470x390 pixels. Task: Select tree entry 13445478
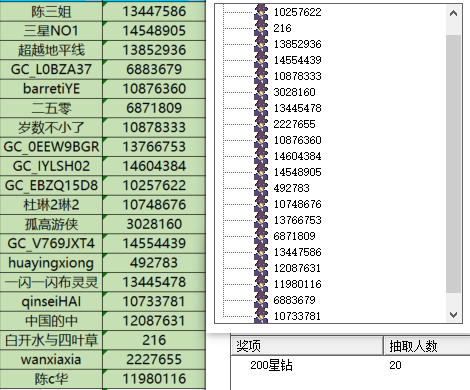tap(297, 108)
